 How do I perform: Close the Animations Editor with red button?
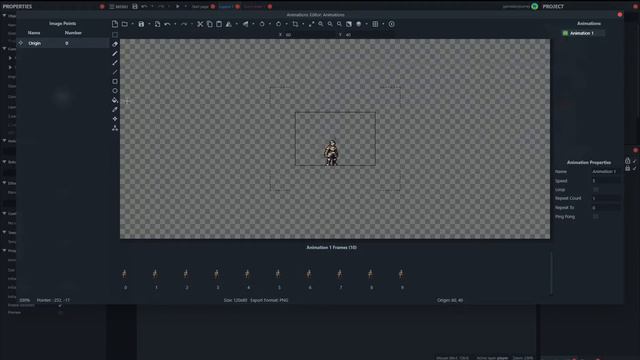tap(620, 15)
